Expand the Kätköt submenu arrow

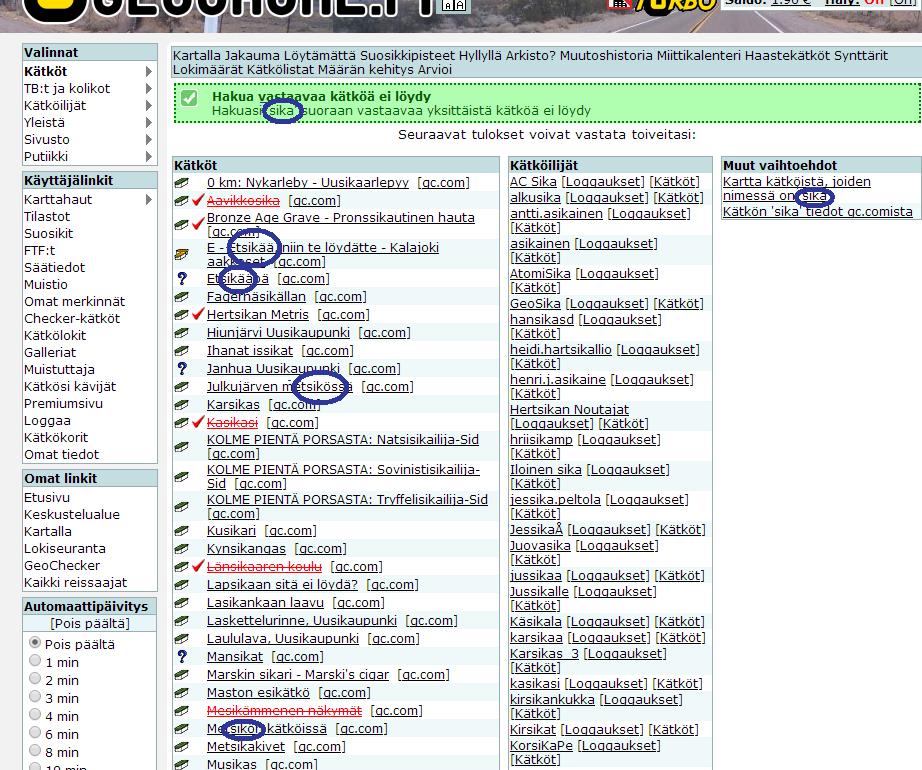pos(149,72)
